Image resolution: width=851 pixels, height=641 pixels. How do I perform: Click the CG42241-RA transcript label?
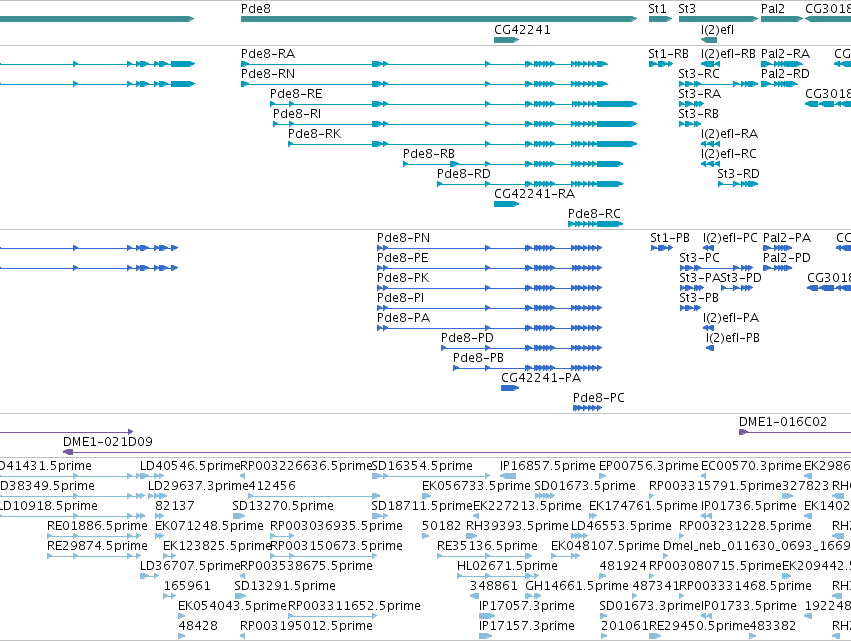click(x=535, y=194)
